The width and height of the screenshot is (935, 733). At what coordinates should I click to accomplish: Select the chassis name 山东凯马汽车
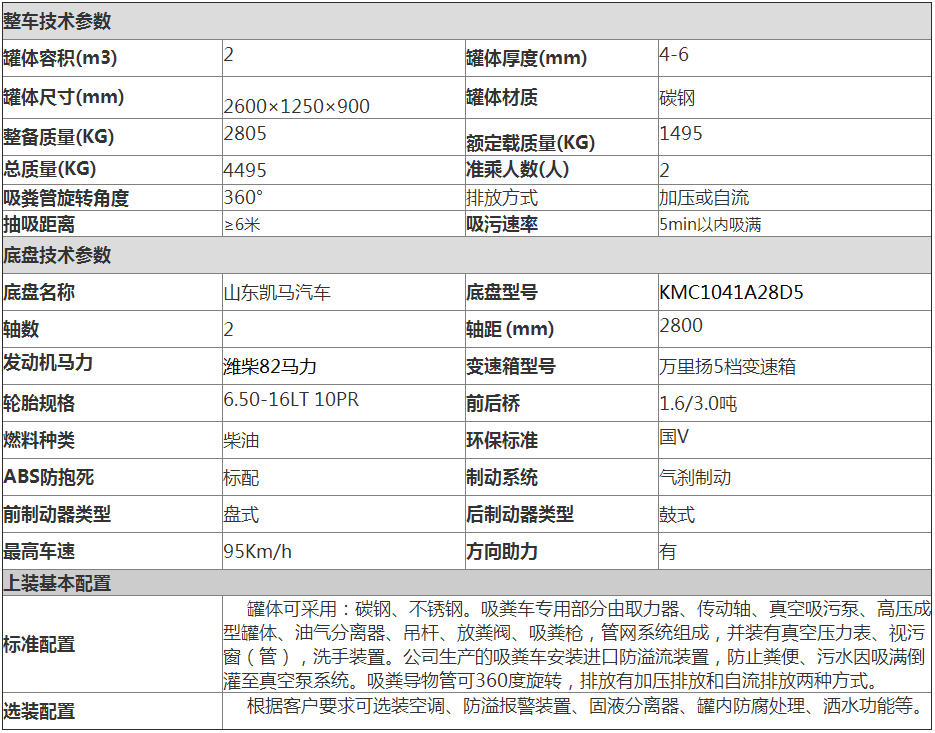click(277, 293)
